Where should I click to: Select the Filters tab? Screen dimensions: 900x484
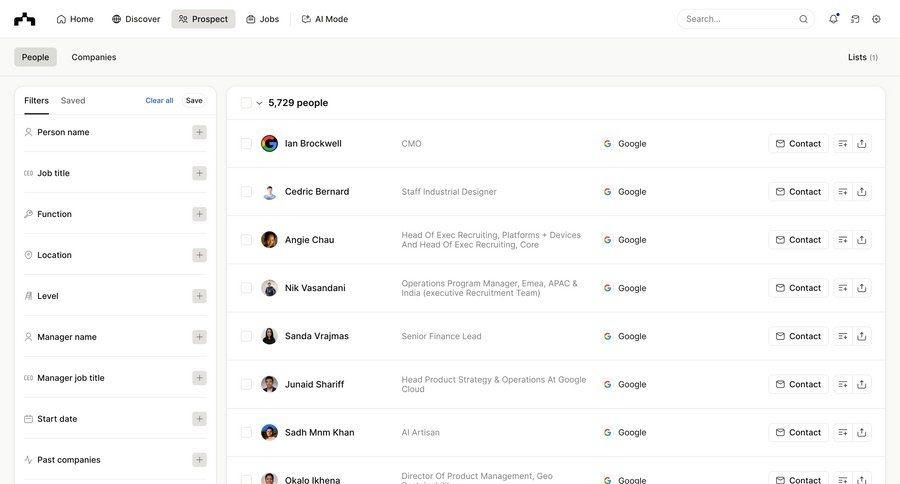[x=36, y=100]
